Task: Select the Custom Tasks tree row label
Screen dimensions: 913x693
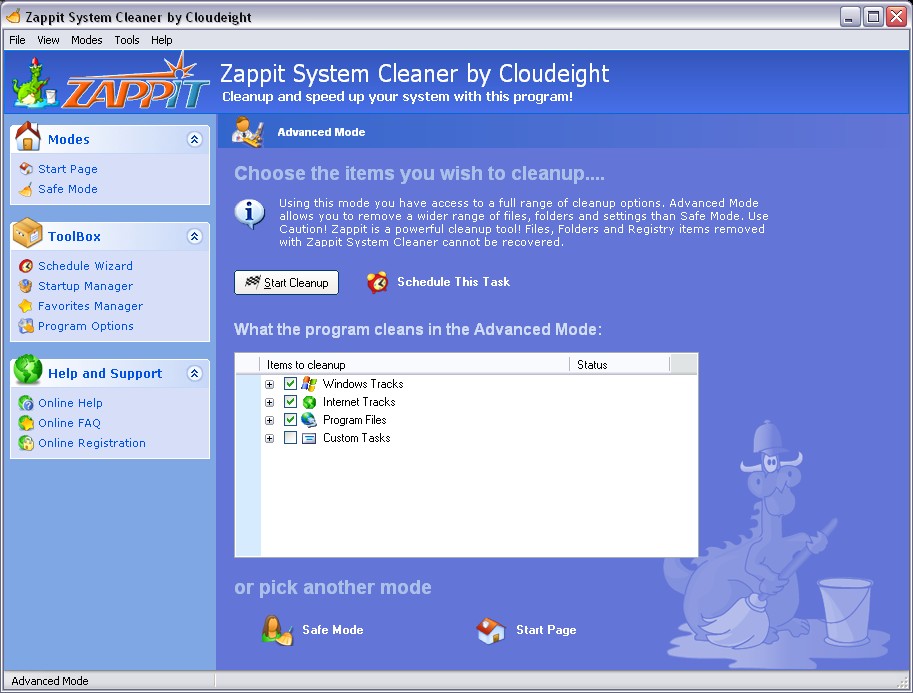Action: 356,438
